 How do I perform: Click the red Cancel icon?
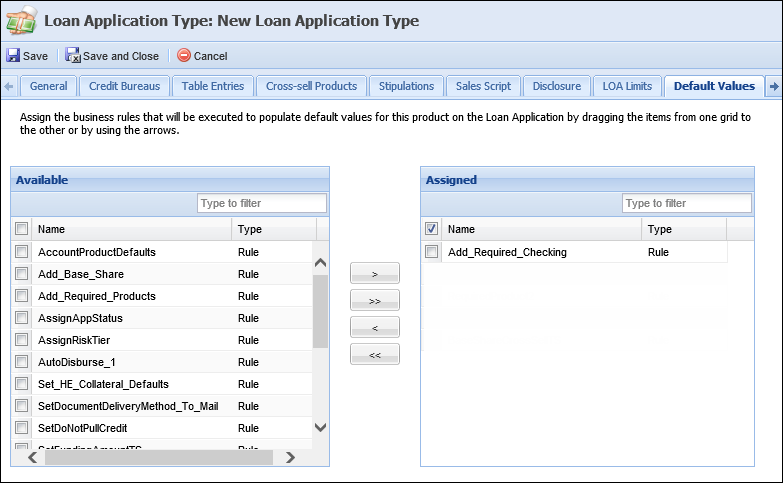tap(184, 55)
